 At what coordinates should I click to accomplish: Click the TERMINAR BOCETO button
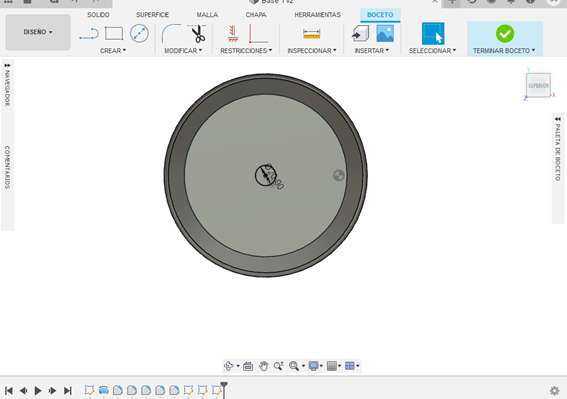click(505, 38)
